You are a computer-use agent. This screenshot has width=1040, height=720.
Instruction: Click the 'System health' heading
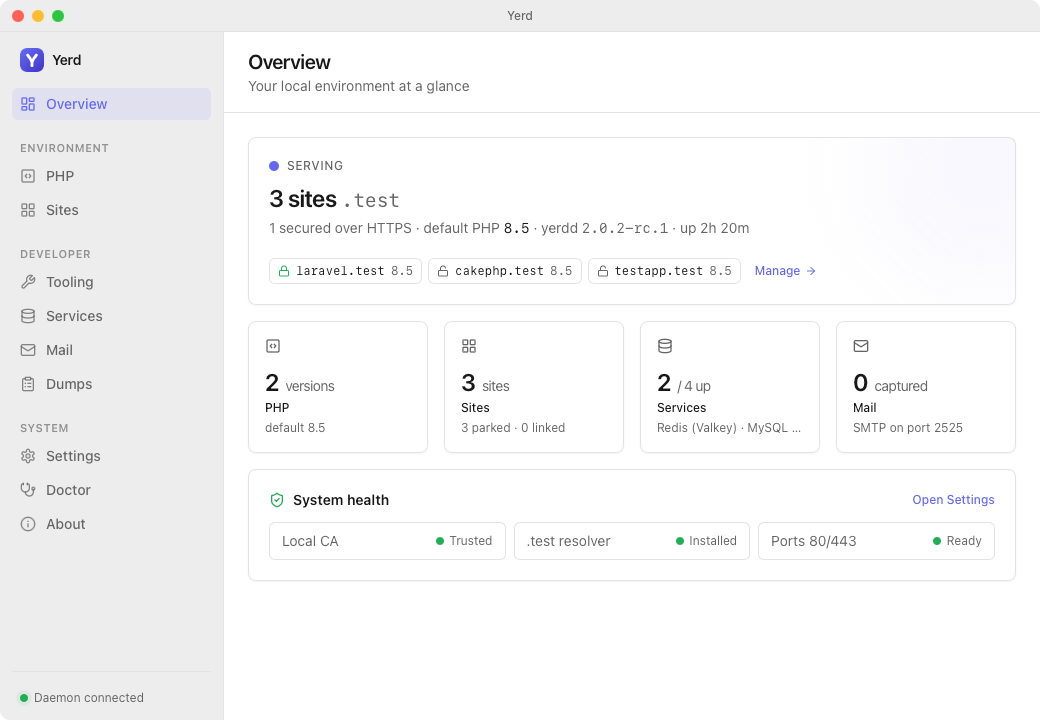coord(341,500)
